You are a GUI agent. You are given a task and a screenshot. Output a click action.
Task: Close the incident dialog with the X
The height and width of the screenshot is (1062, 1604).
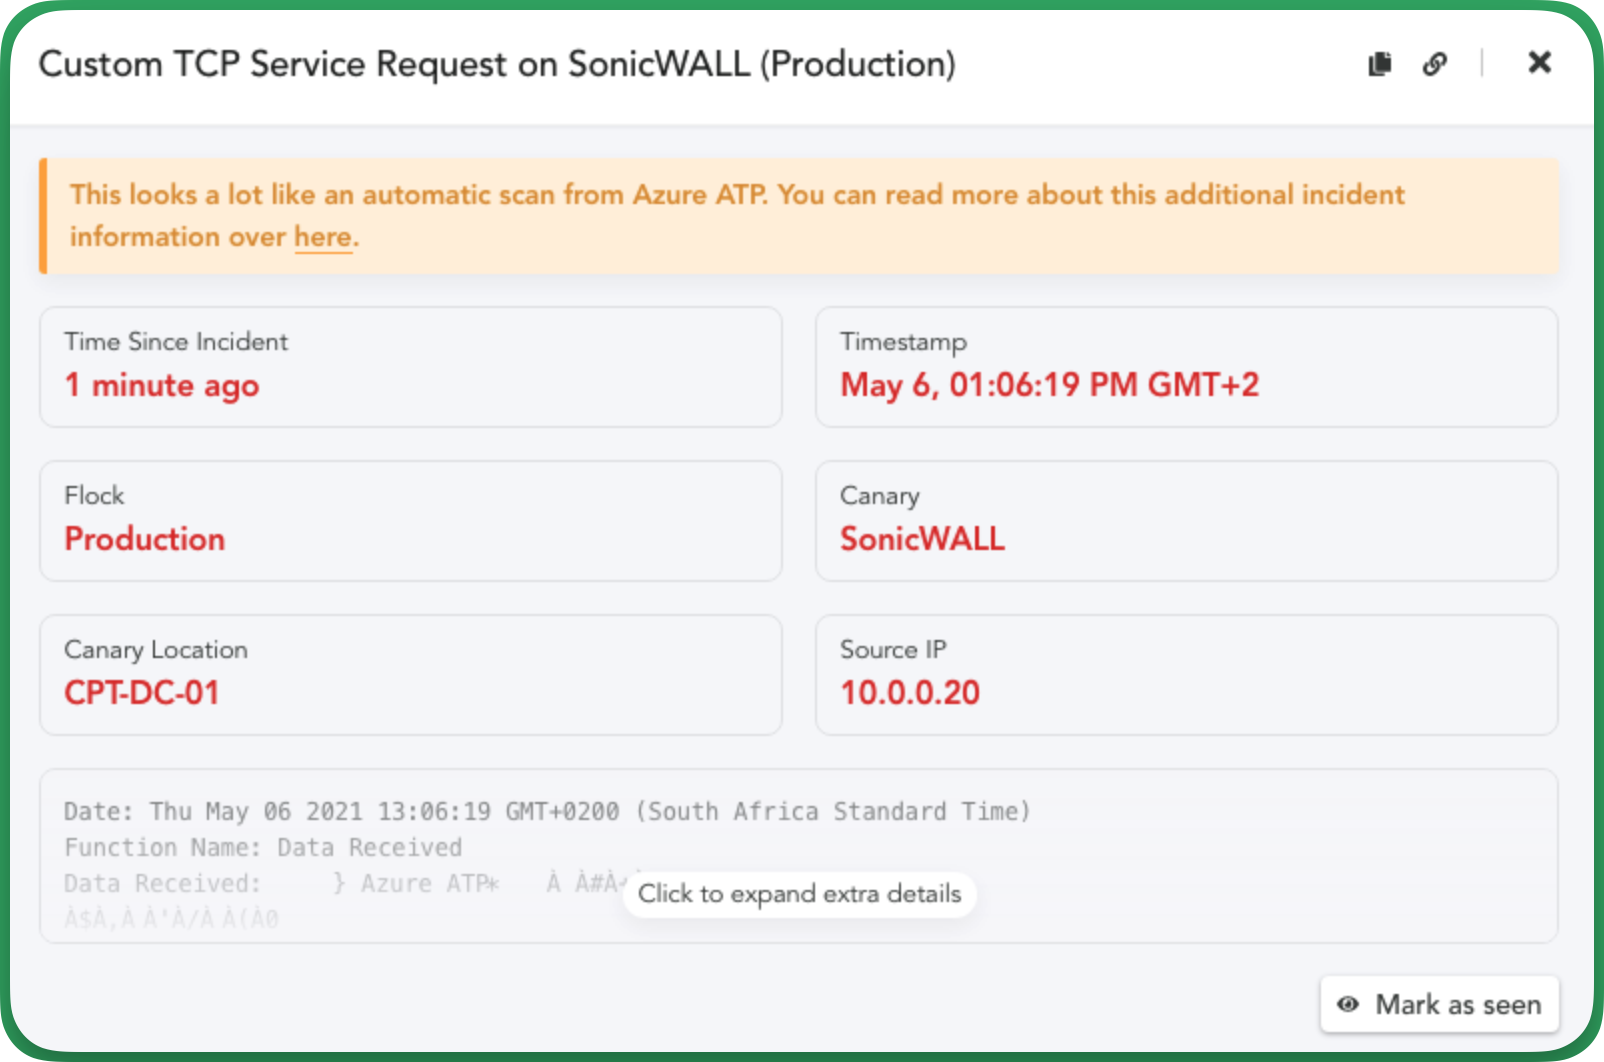click(x=1540, y=63)
